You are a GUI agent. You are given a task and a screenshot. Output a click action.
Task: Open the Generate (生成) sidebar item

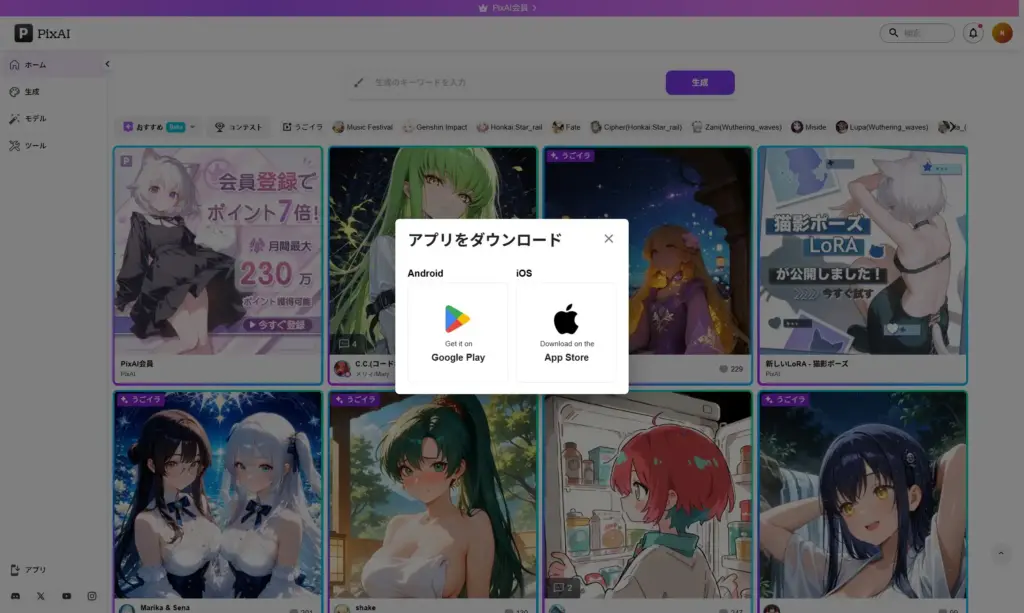click(54, 92)
